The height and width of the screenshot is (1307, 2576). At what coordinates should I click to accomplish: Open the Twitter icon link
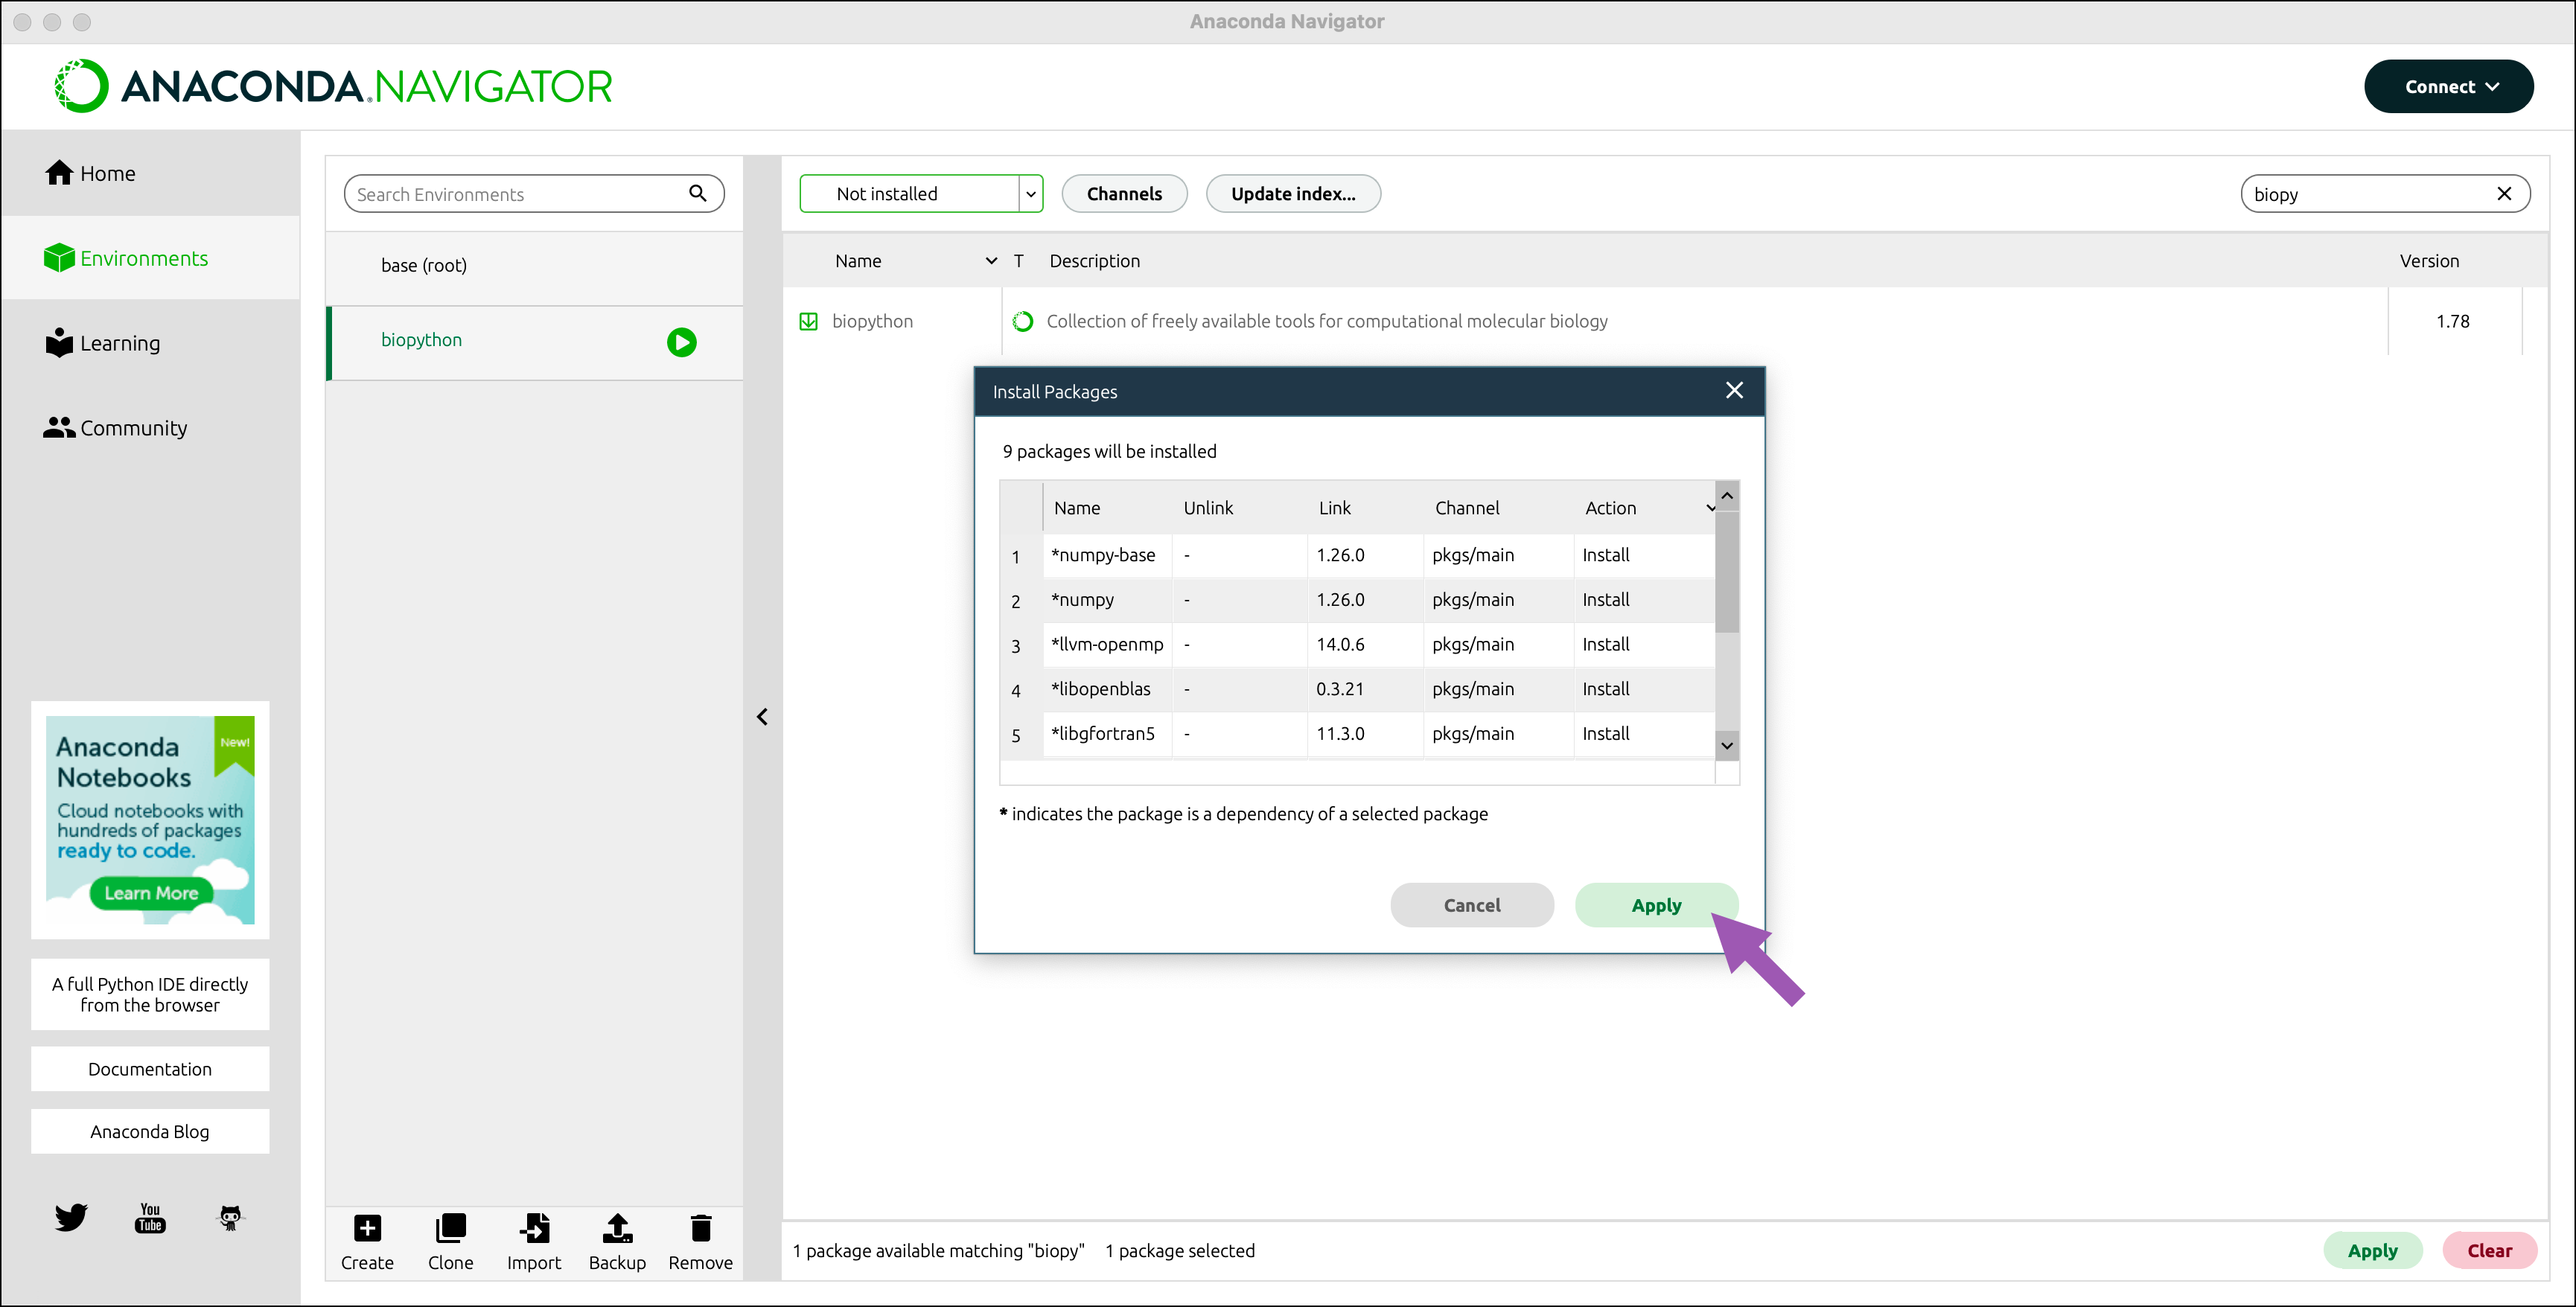point(71,1217)
